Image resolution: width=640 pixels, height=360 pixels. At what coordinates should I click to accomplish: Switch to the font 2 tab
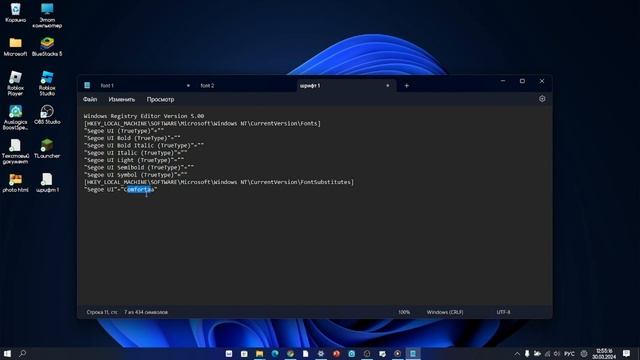(x=207, y=86)
